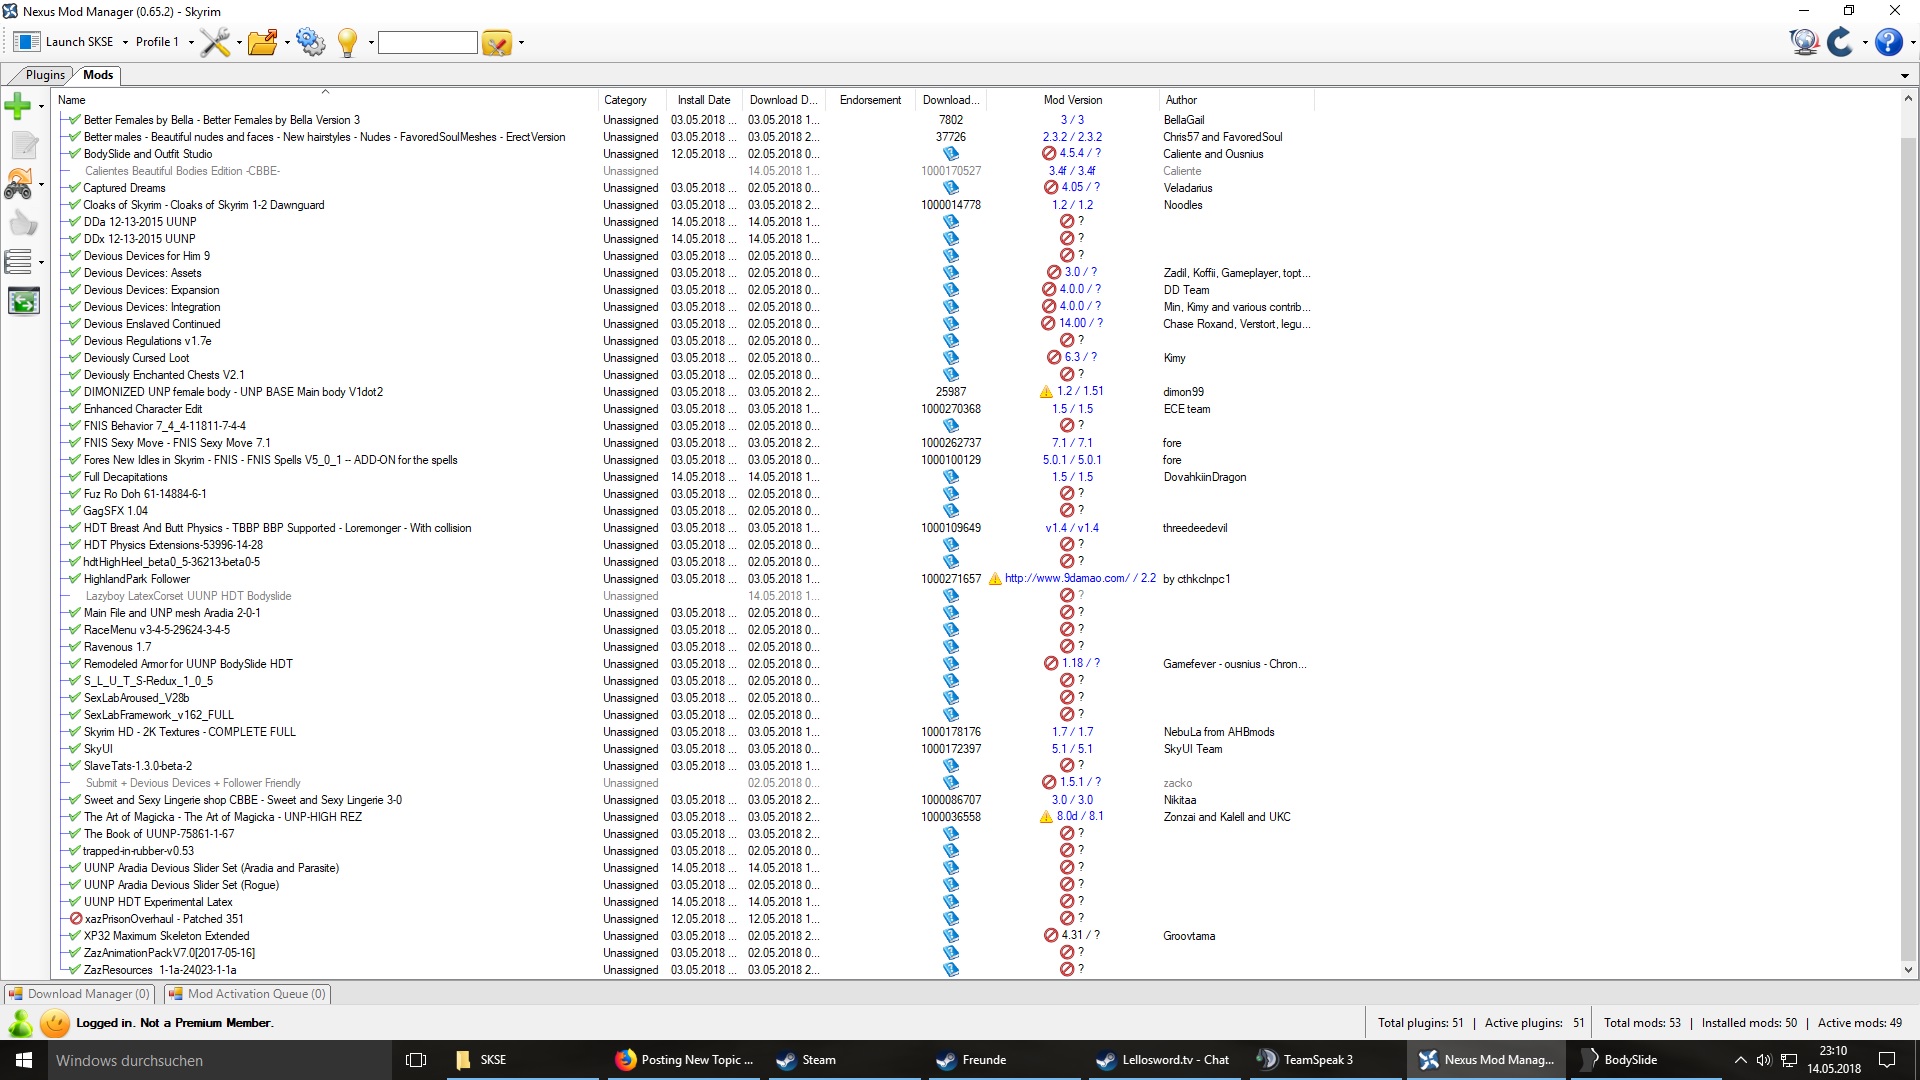Open the v1.4 / v1.4 version link
This screenshot has width=1920, height=1080.
[1072, 528]
